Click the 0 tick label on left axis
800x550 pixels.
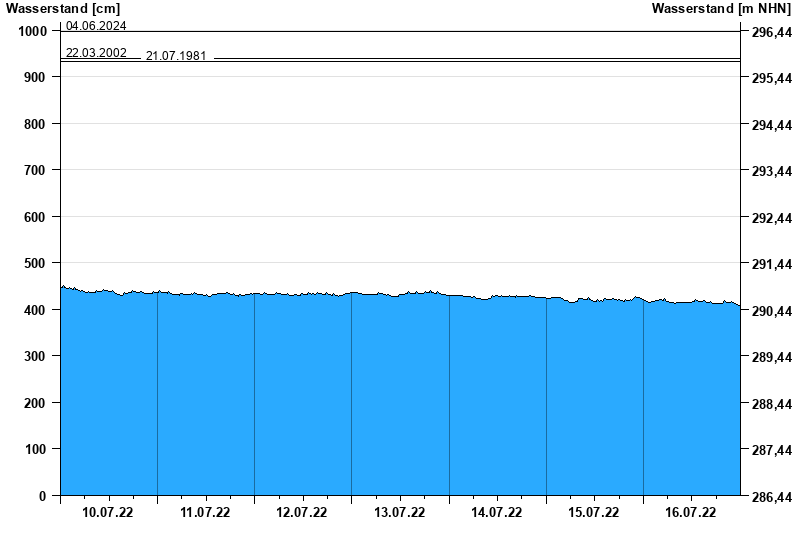(x=43, y=496)
